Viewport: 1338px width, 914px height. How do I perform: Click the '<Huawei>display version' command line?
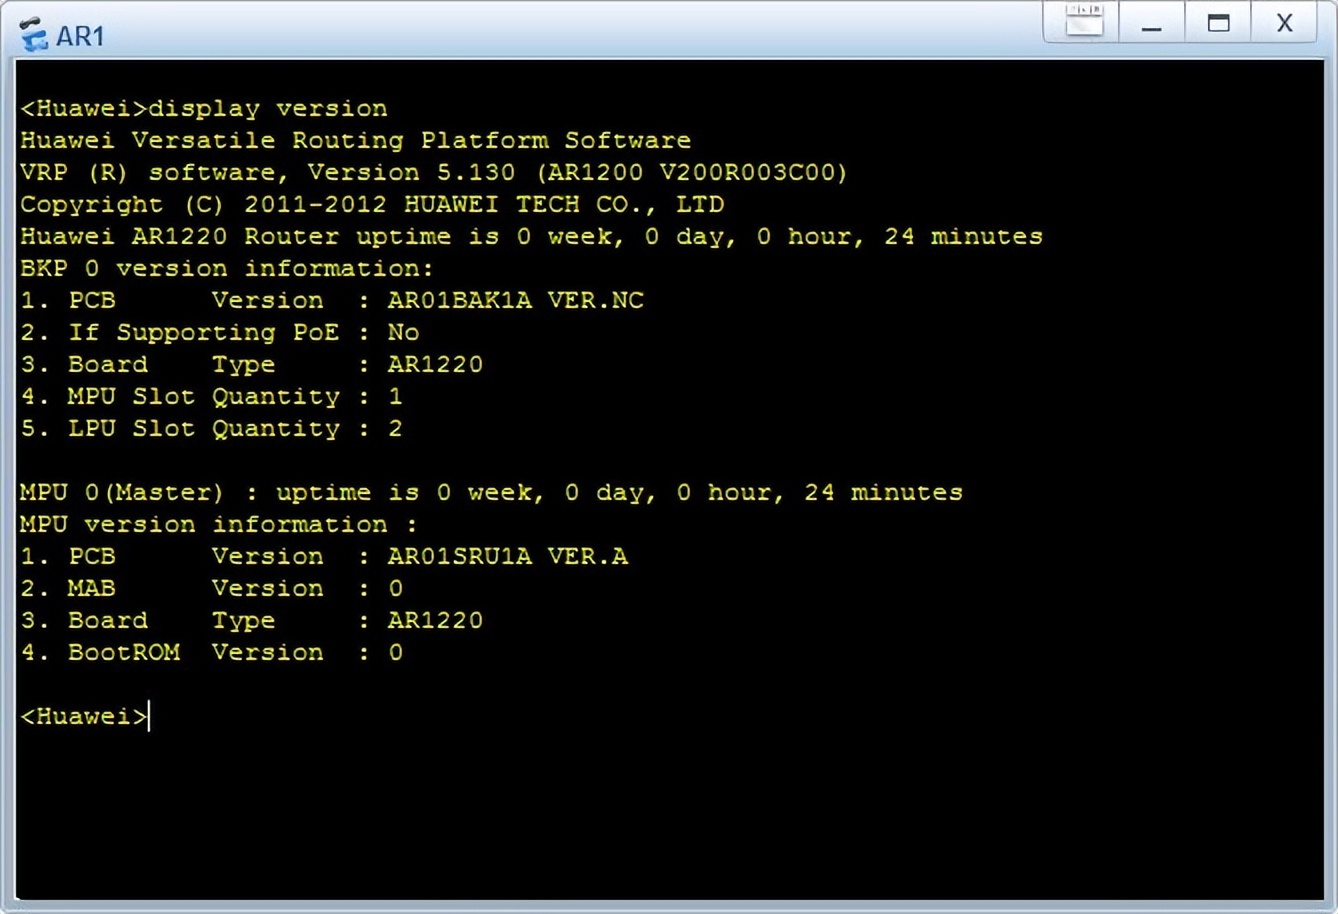(204, 108)
